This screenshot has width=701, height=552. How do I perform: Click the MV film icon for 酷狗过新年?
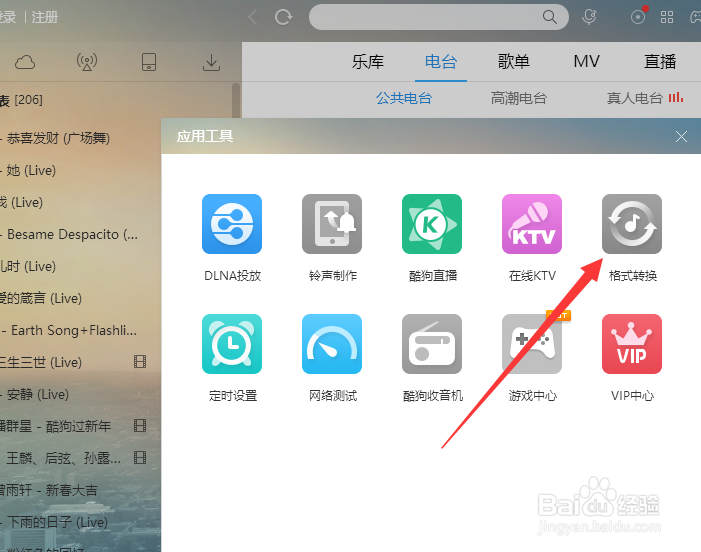click(140, 426)
